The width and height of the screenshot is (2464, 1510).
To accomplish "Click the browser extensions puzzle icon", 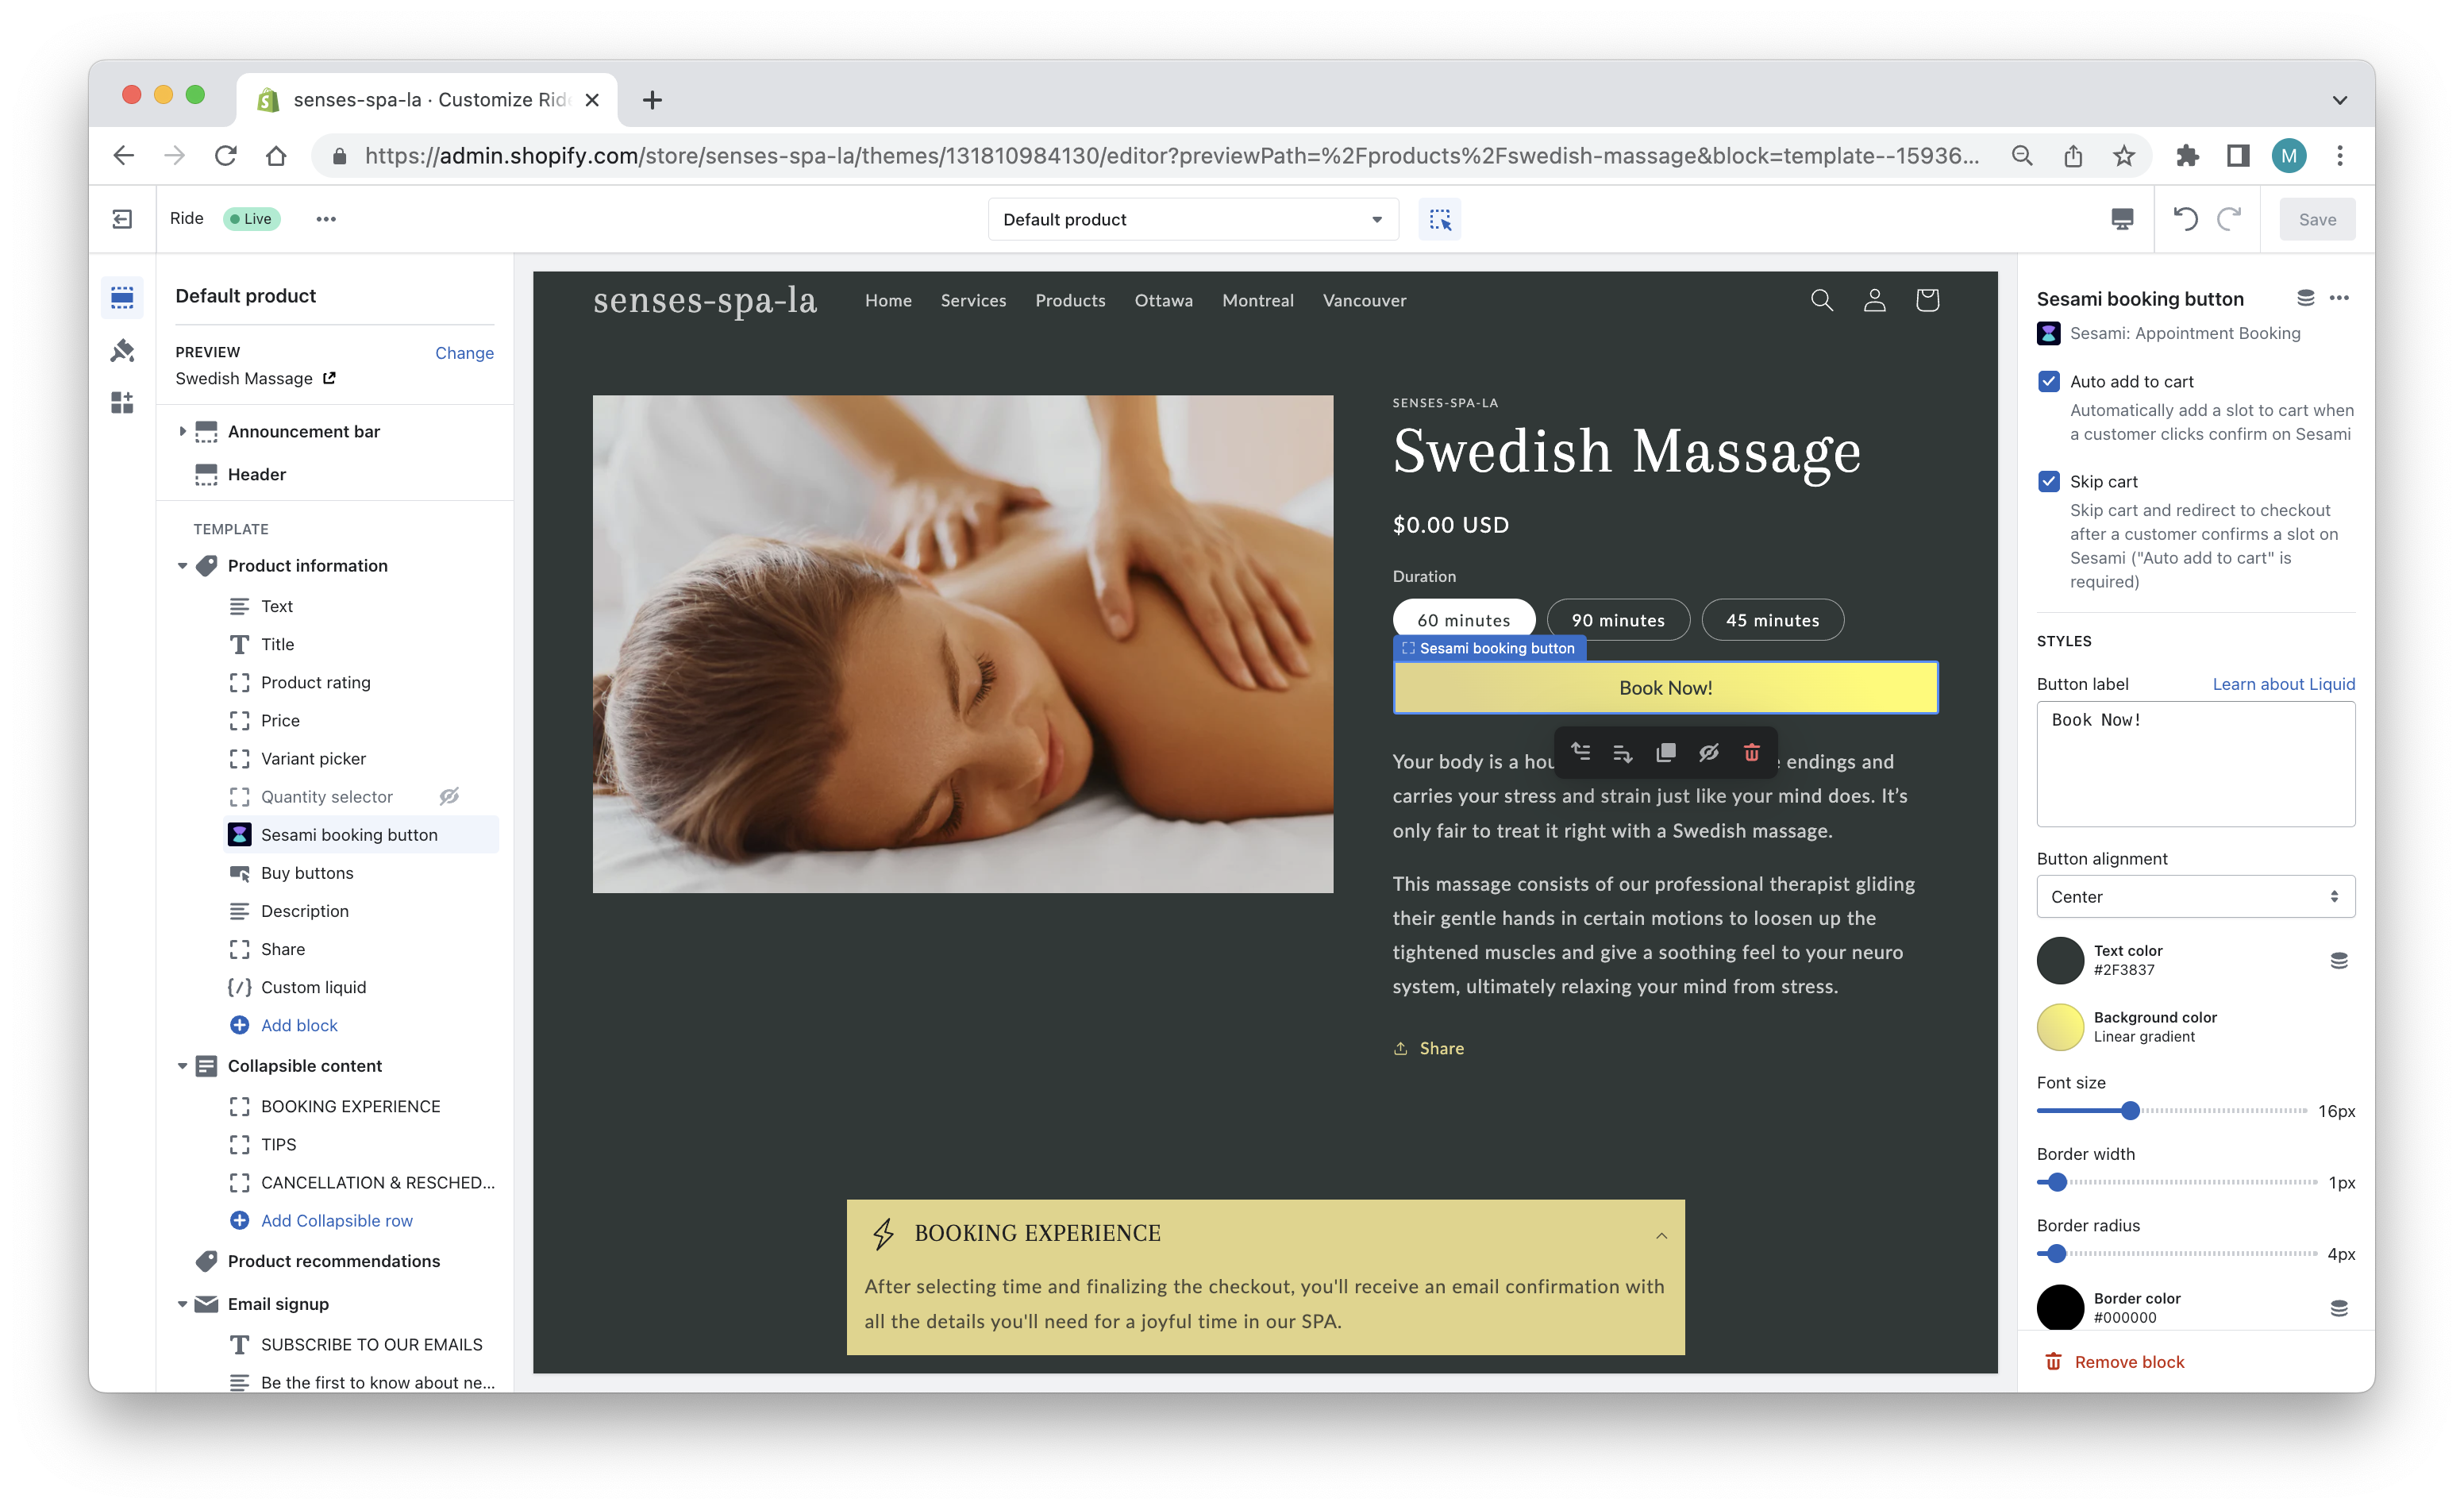I will pos(2187,155).
